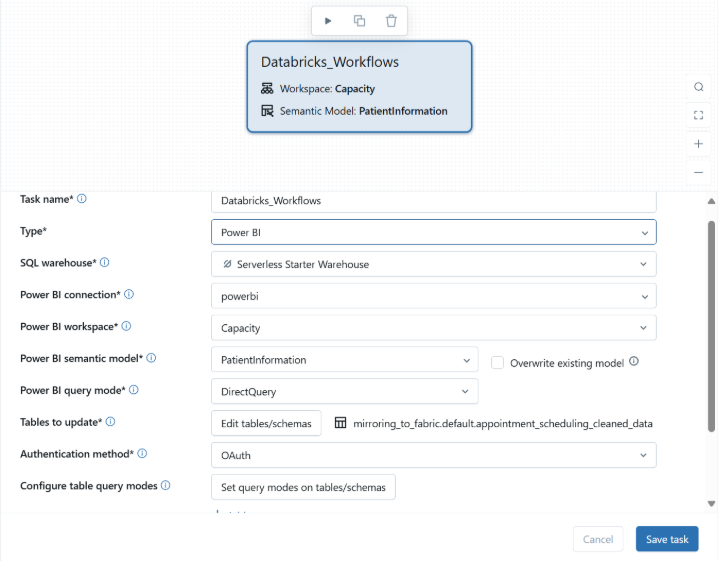The height and width of the screenshot is (561, 721).
Task: Click the Workspace: Capacity text in the node
Action: [x=327, y=89]
